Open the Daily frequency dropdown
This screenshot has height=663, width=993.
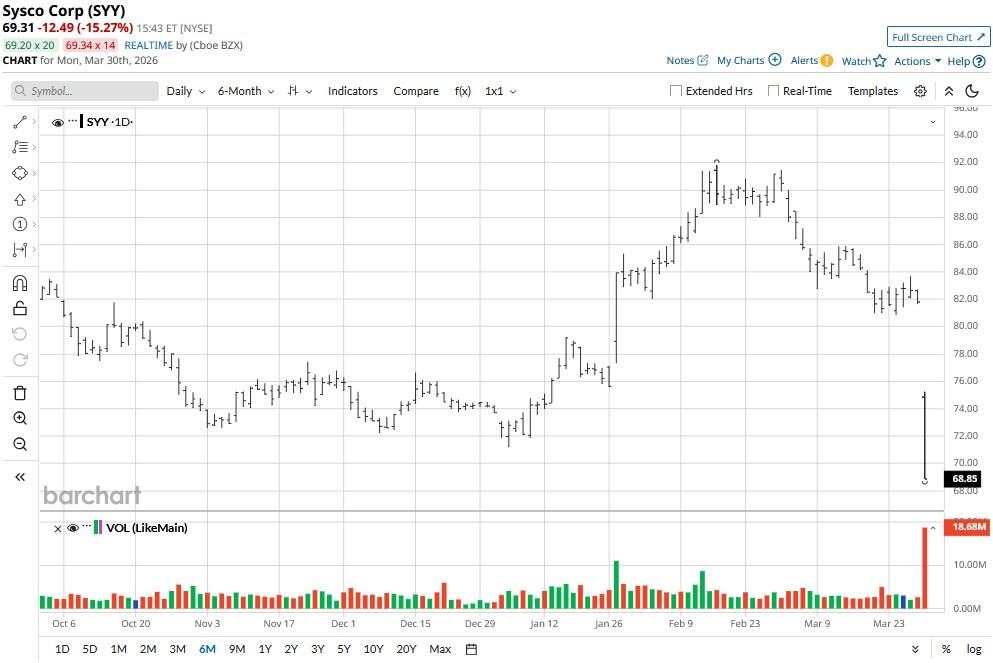[186, 91]
